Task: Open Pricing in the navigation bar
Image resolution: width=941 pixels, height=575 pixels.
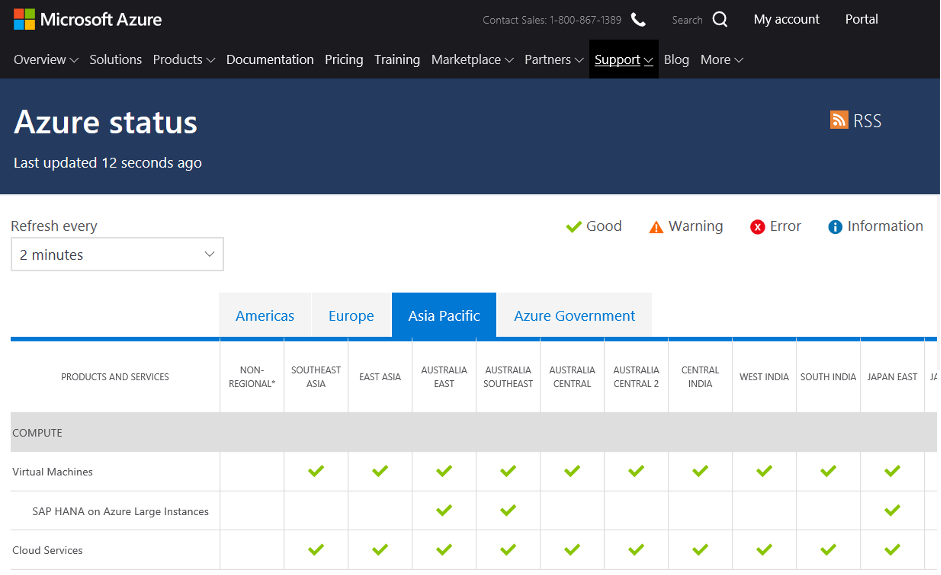Action: 344,59
